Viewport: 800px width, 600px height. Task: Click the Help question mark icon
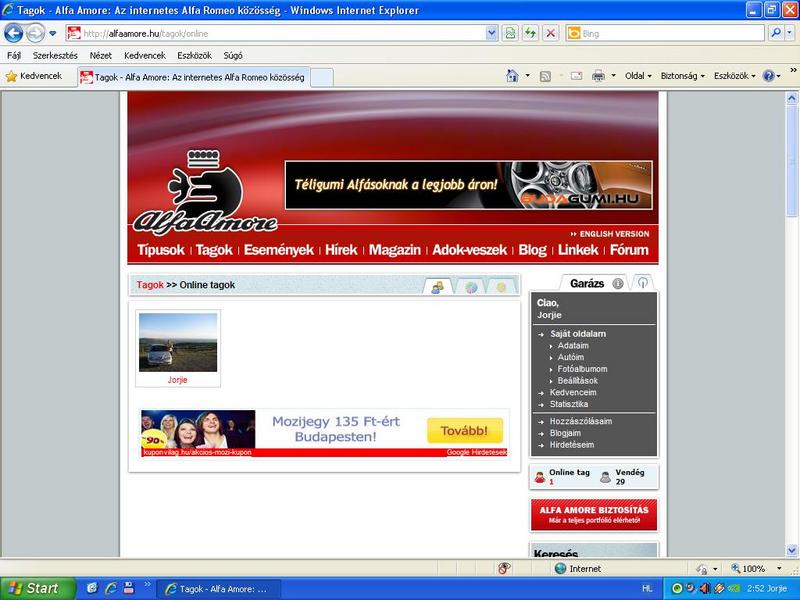coord(769,76)
